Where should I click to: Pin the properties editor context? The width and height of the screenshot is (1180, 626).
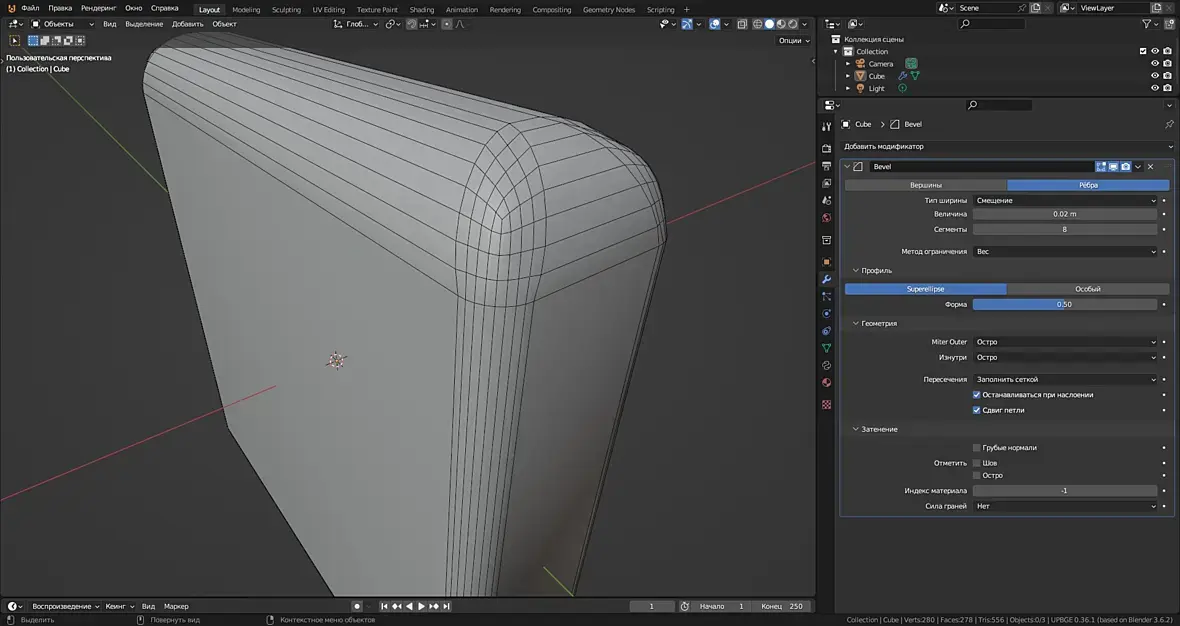tap(1169, 125)
